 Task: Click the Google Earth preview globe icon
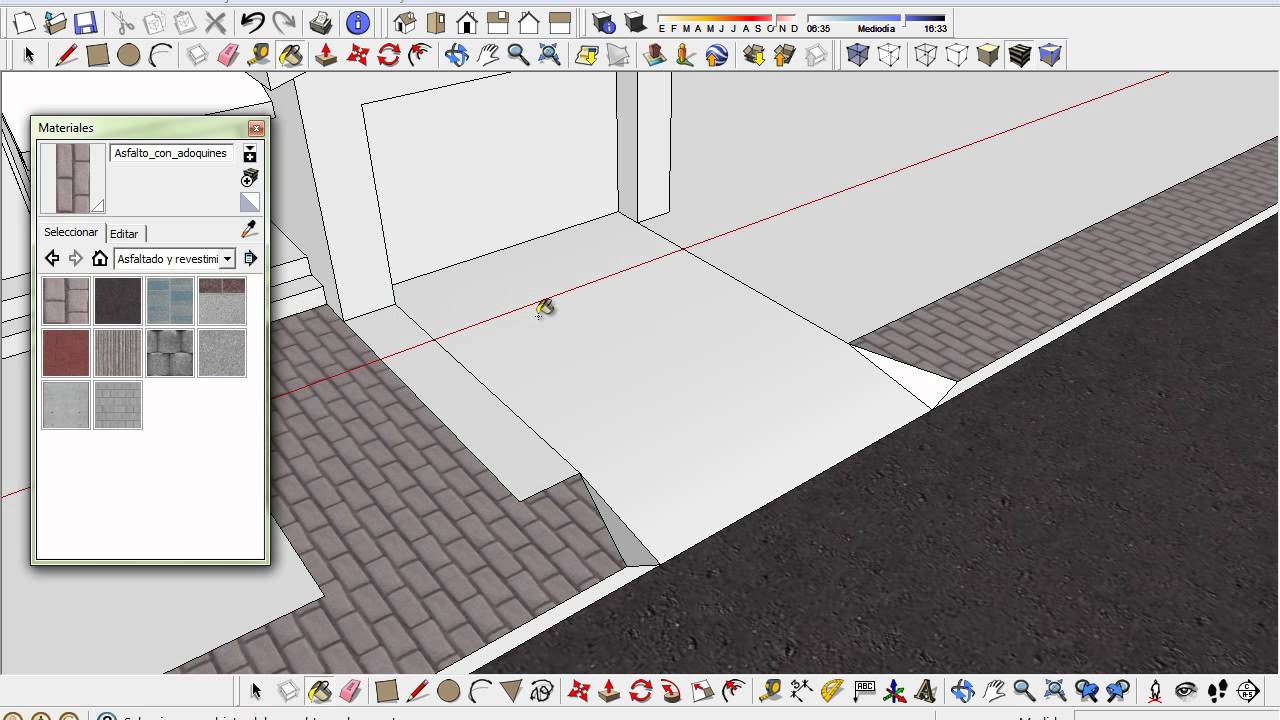tap(716, 55)
